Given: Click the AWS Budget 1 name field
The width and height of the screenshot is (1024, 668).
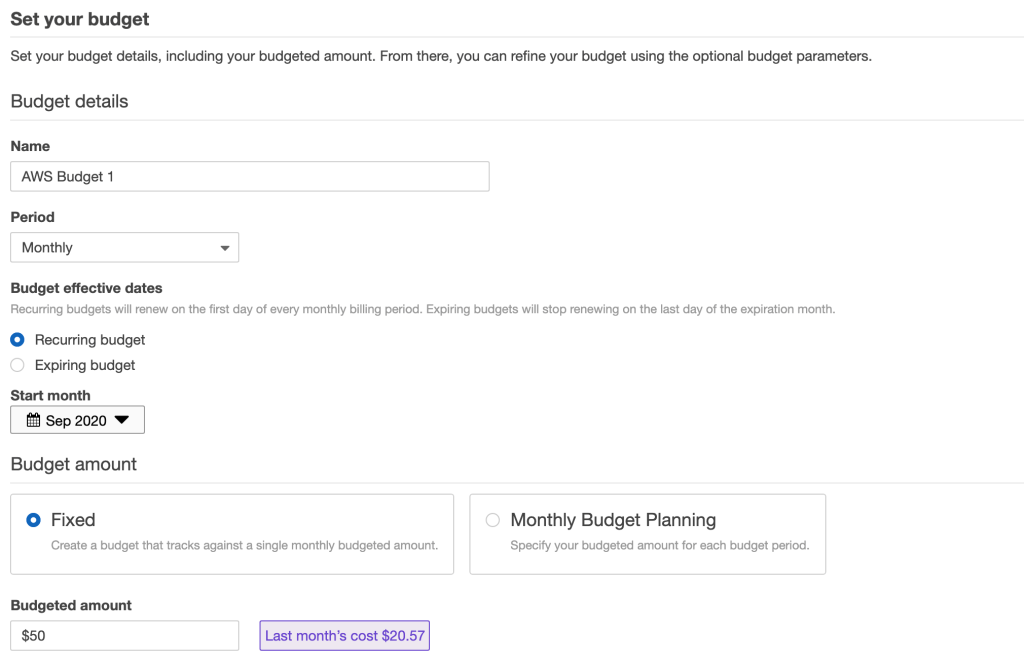Looking at the screenshot, I should [250, 176].
